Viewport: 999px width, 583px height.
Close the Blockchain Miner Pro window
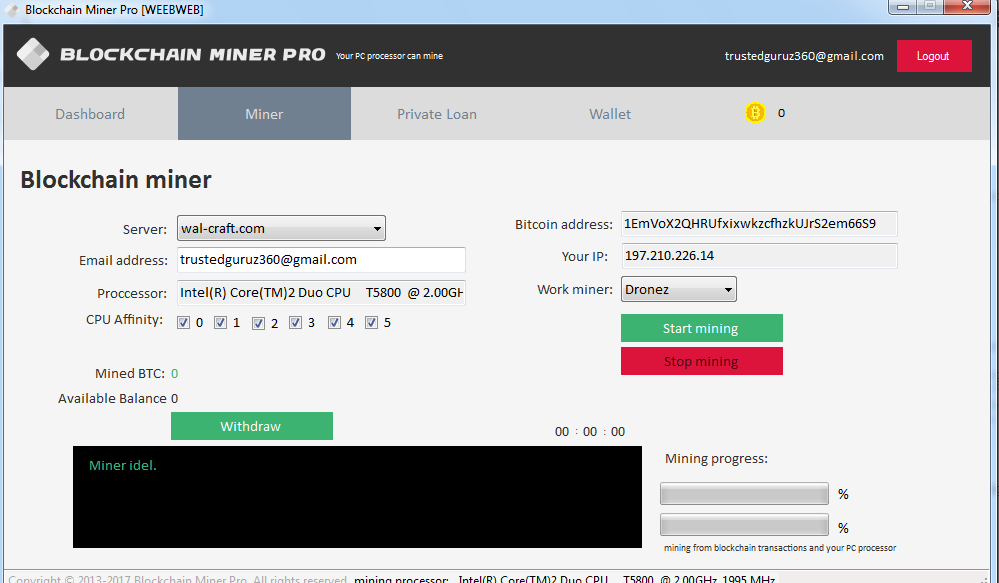click(x=967, y=6)
